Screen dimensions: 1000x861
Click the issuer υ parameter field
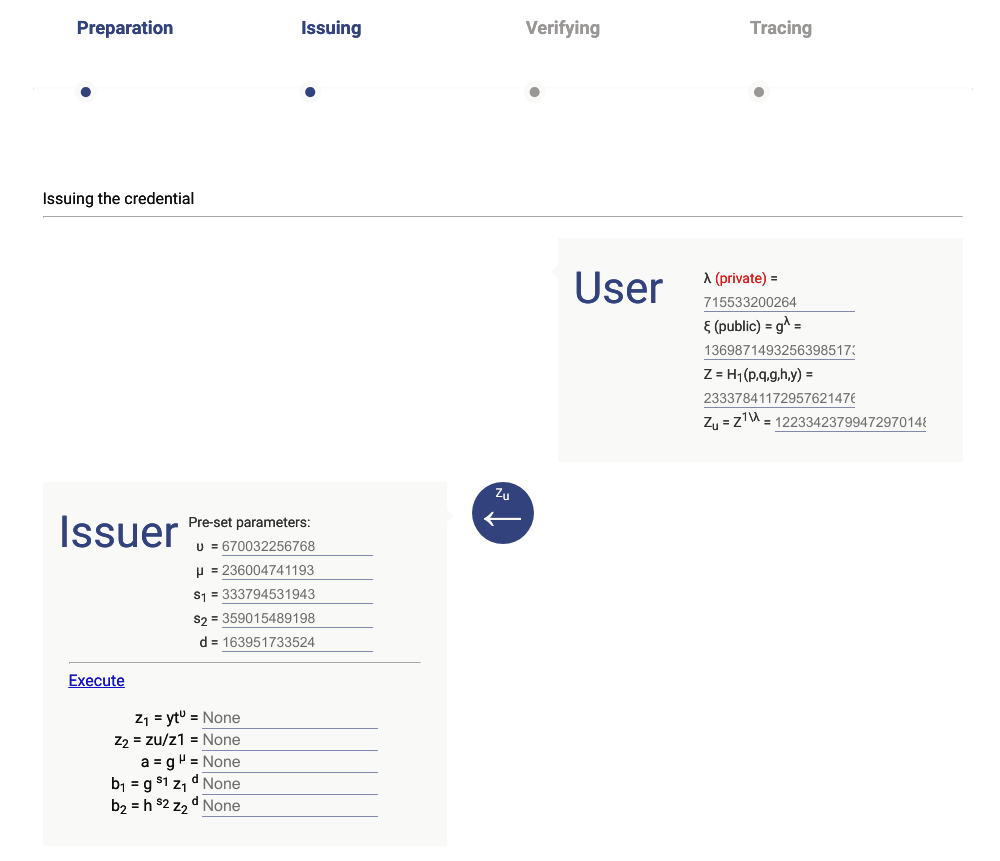click(x=297, y=546)
